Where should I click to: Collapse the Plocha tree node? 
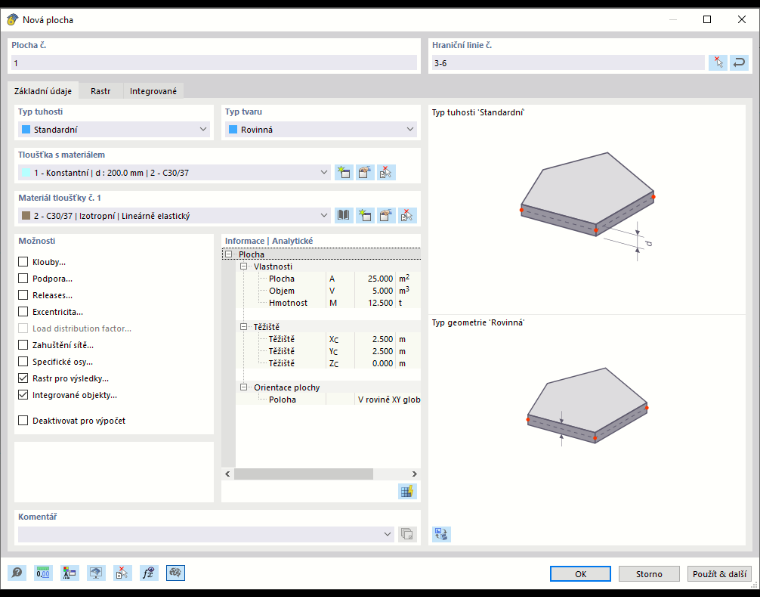pos(228,254)
